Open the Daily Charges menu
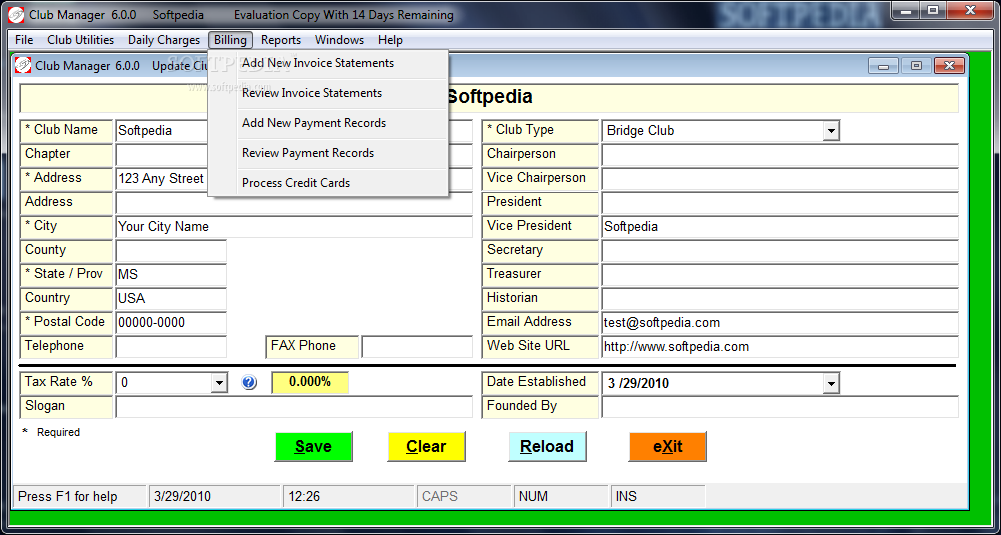1001x535 pixels. click(164, 40)
